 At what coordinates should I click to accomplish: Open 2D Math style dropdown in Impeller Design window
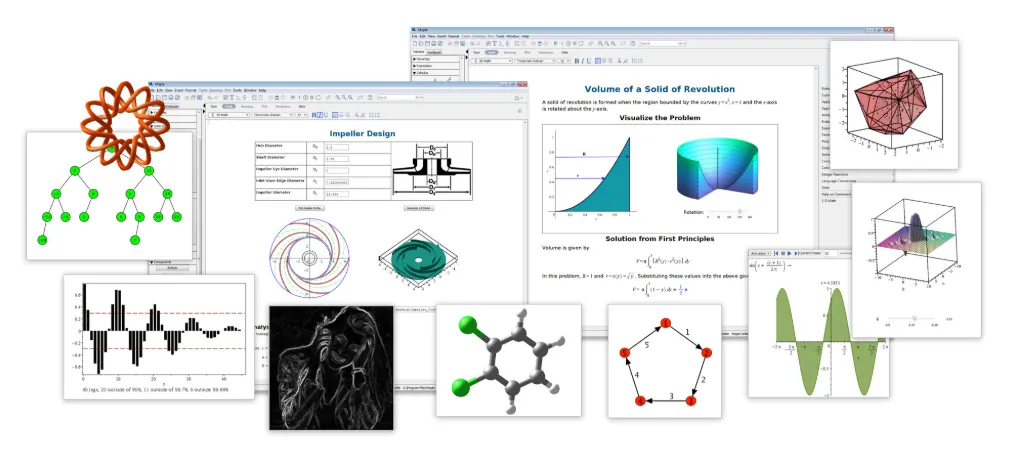229,115
